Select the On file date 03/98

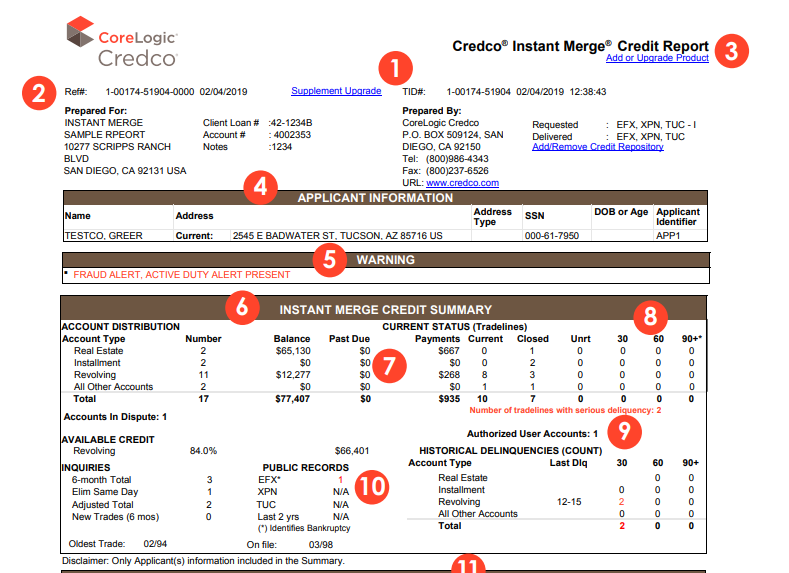pyautogui.click(x=321, y=545)
